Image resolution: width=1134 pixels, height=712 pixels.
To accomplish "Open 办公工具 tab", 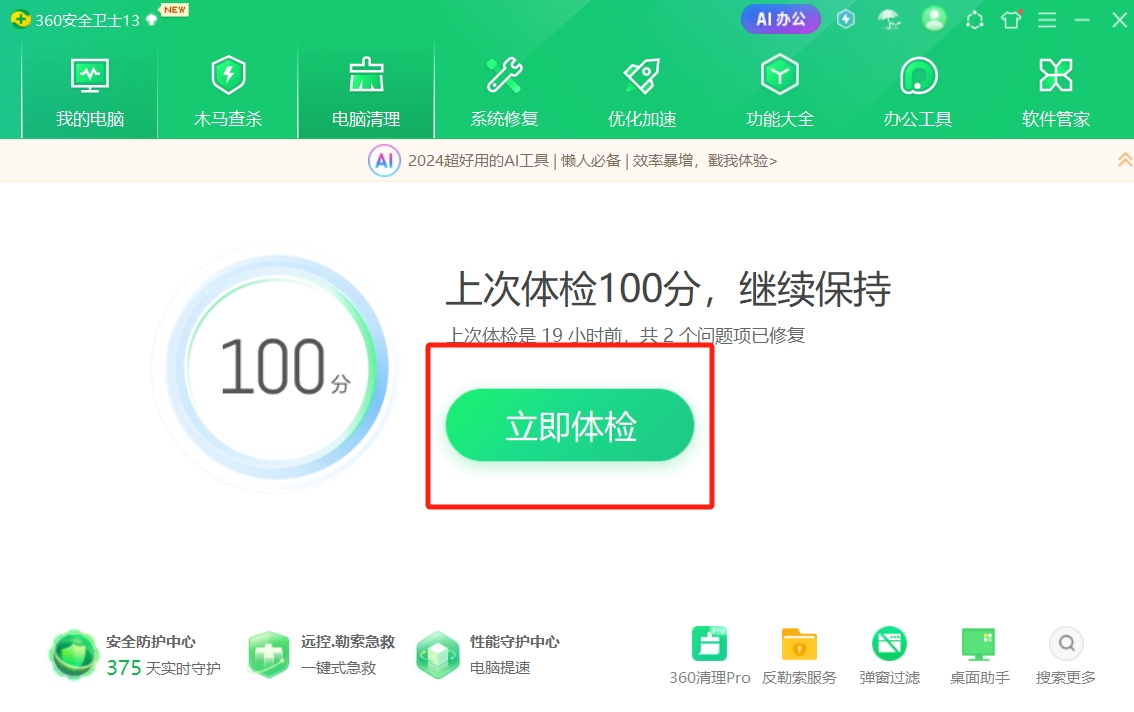I will [x=918, y=91].
